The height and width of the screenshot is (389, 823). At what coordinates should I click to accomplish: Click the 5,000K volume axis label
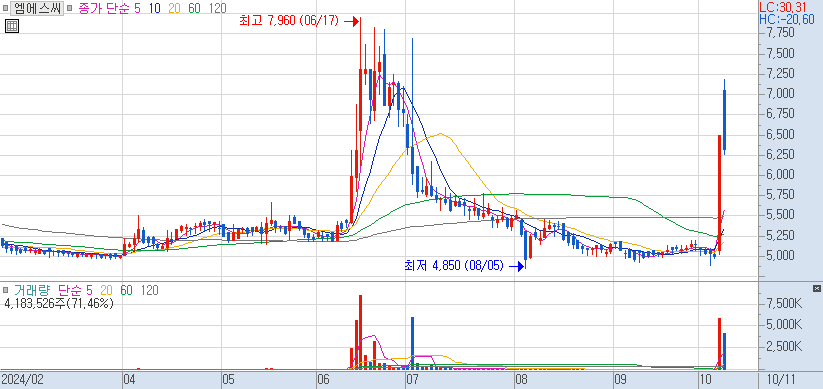click(x=784, y=325)
